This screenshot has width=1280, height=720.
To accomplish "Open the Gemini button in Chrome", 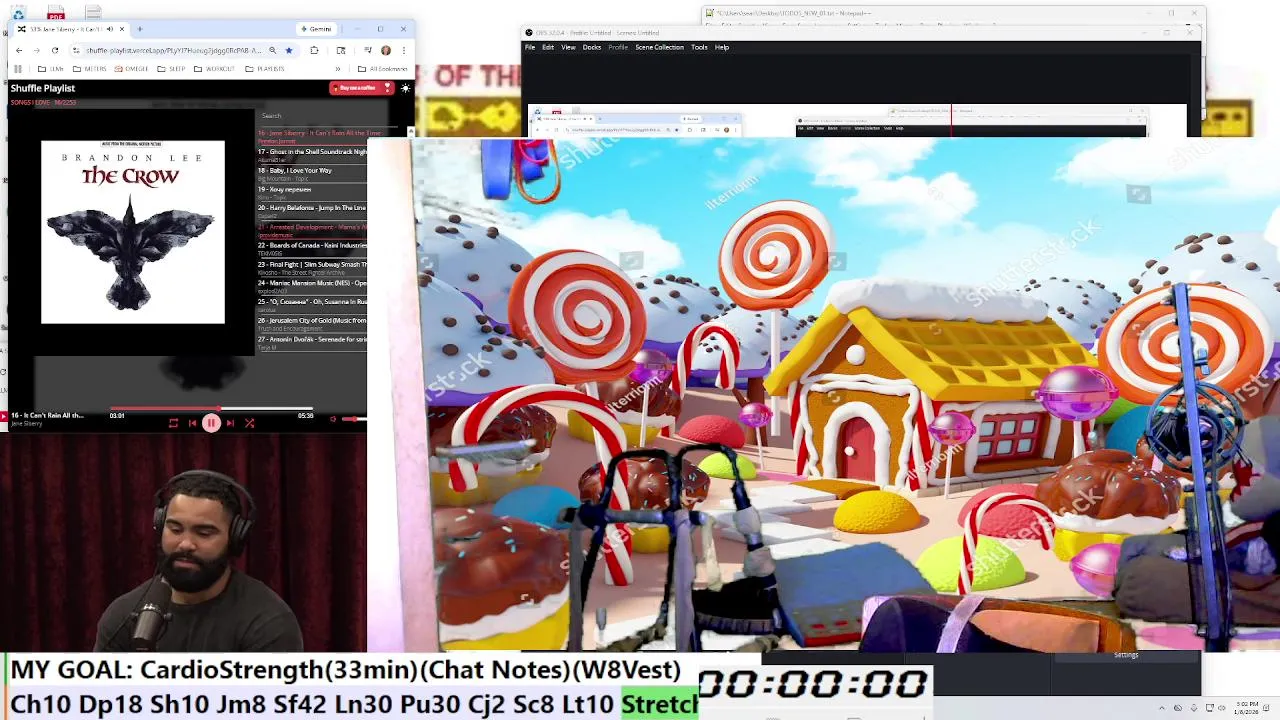I will coord(316,29).
